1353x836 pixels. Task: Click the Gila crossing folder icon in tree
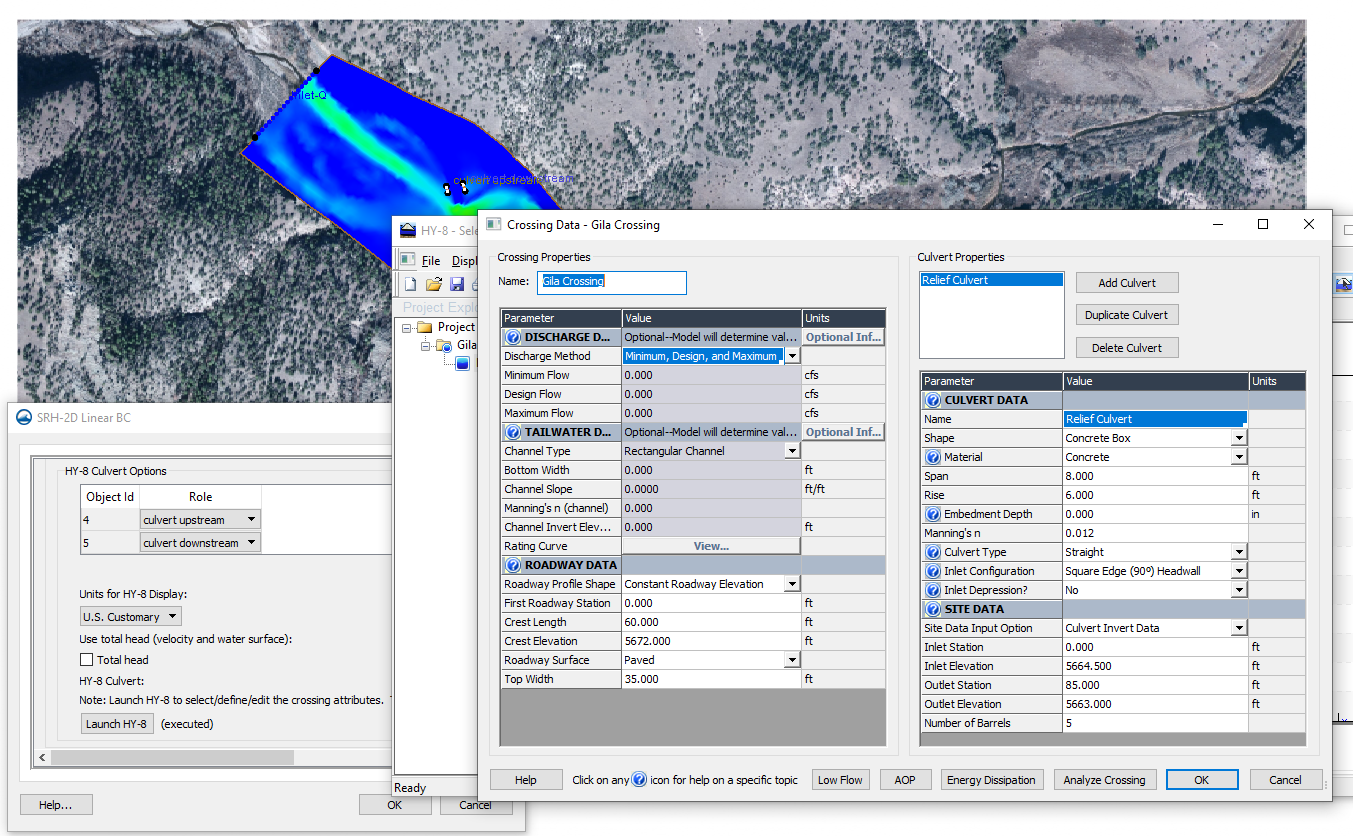point(443,346)
